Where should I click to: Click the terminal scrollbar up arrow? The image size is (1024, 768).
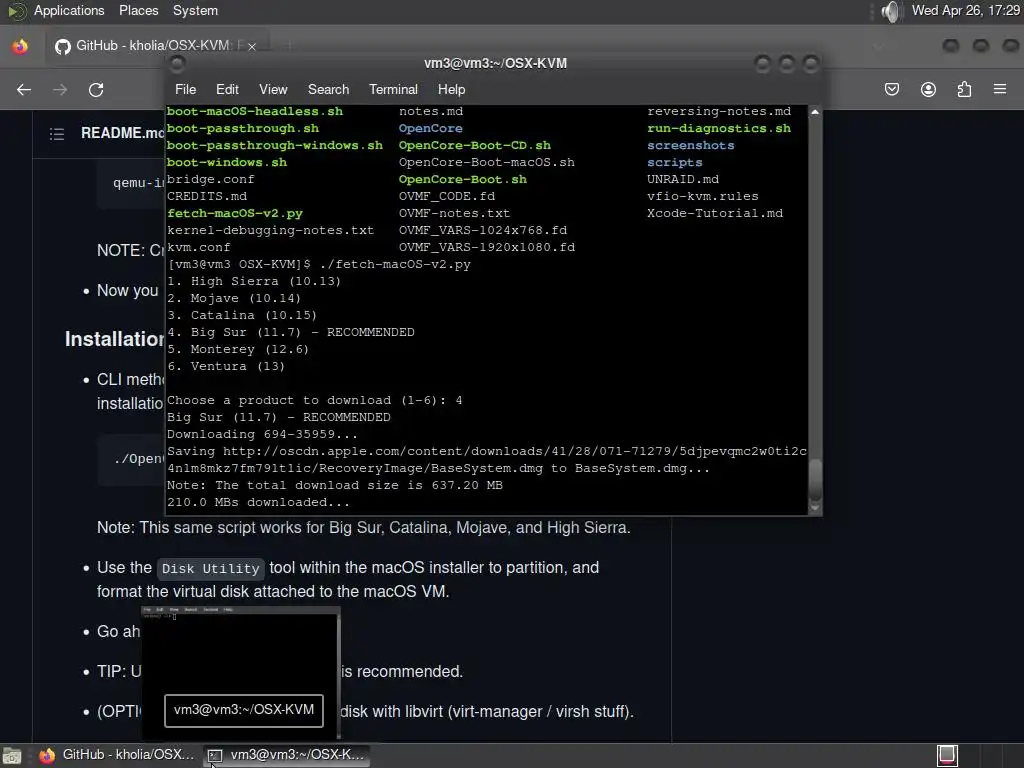(x=815, y=112)
